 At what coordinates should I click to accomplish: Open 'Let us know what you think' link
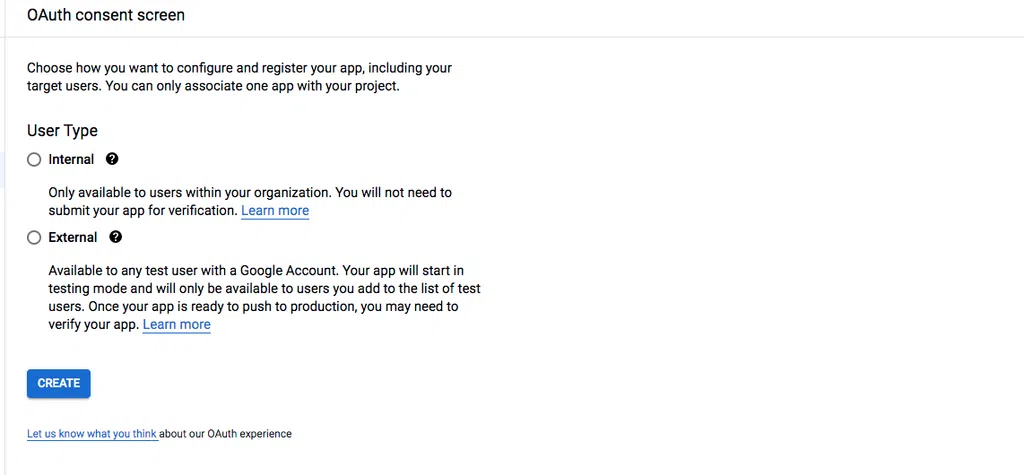point(92,433)
